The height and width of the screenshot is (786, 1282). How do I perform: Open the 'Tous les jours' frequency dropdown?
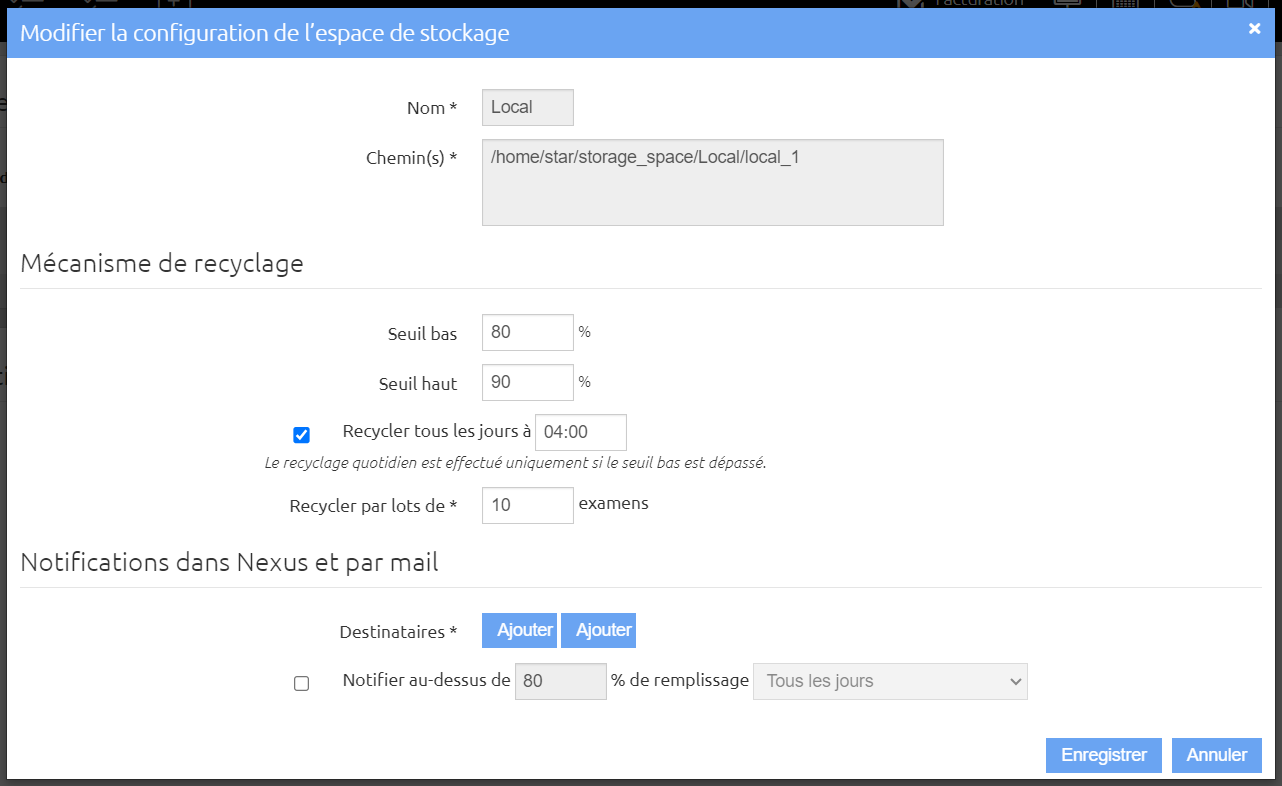coord(890,681)
